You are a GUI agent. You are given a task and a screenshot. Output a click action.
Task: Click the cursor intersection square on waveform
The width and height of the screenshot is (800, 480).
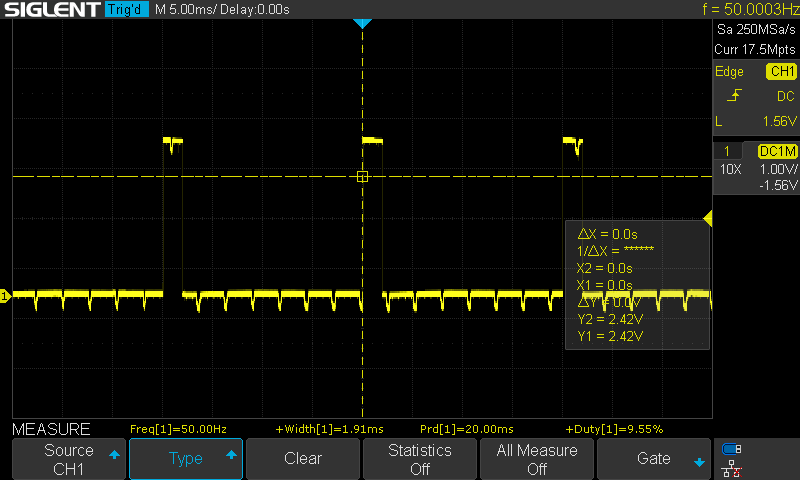362,176
